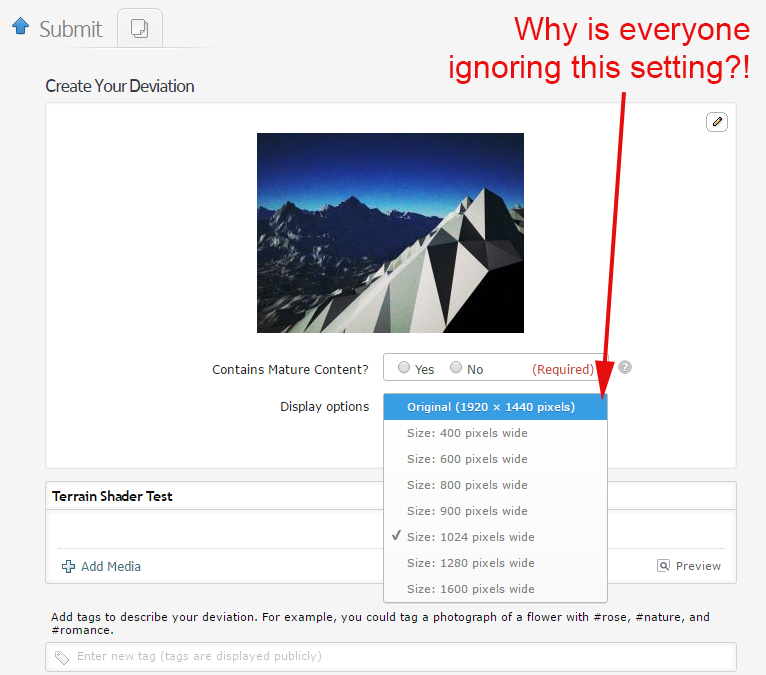Click the Add Media plus icon
Image resolution: width=766 pixels, height=675 pixels.
click(x=68, y=567)
